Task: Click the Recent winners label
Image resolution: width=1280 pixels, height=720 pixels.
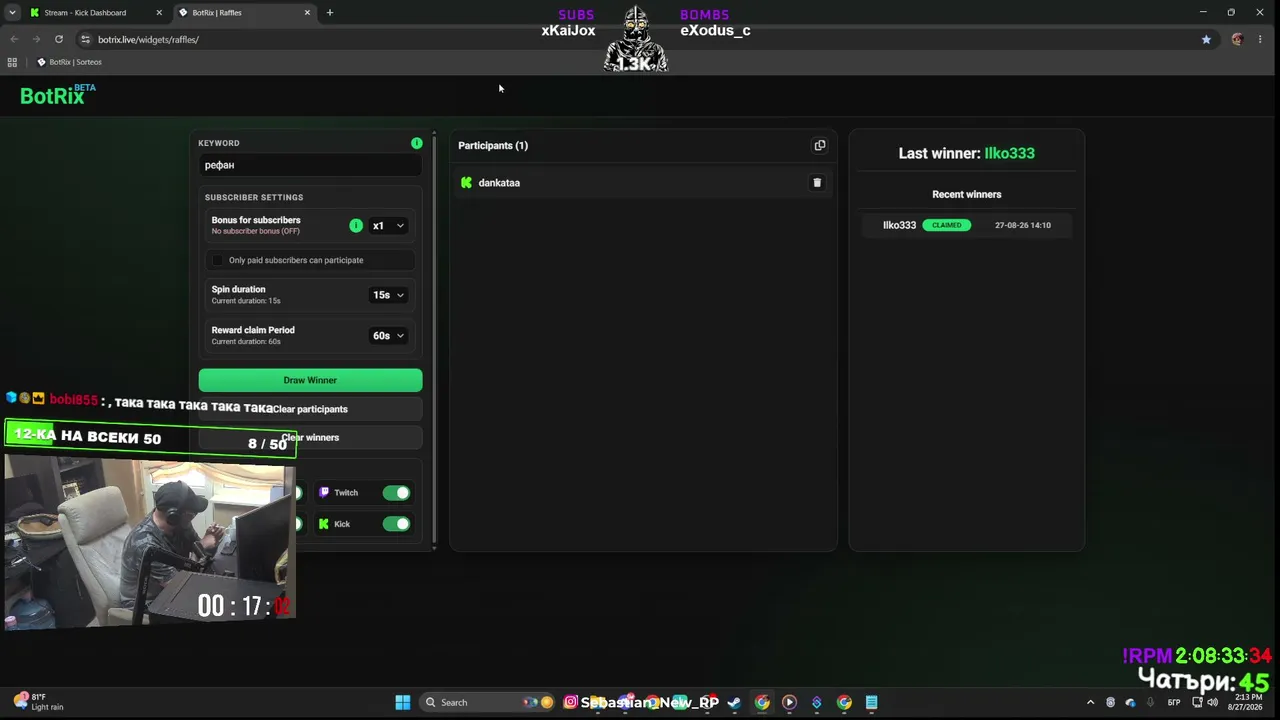Action: [967, 194]
